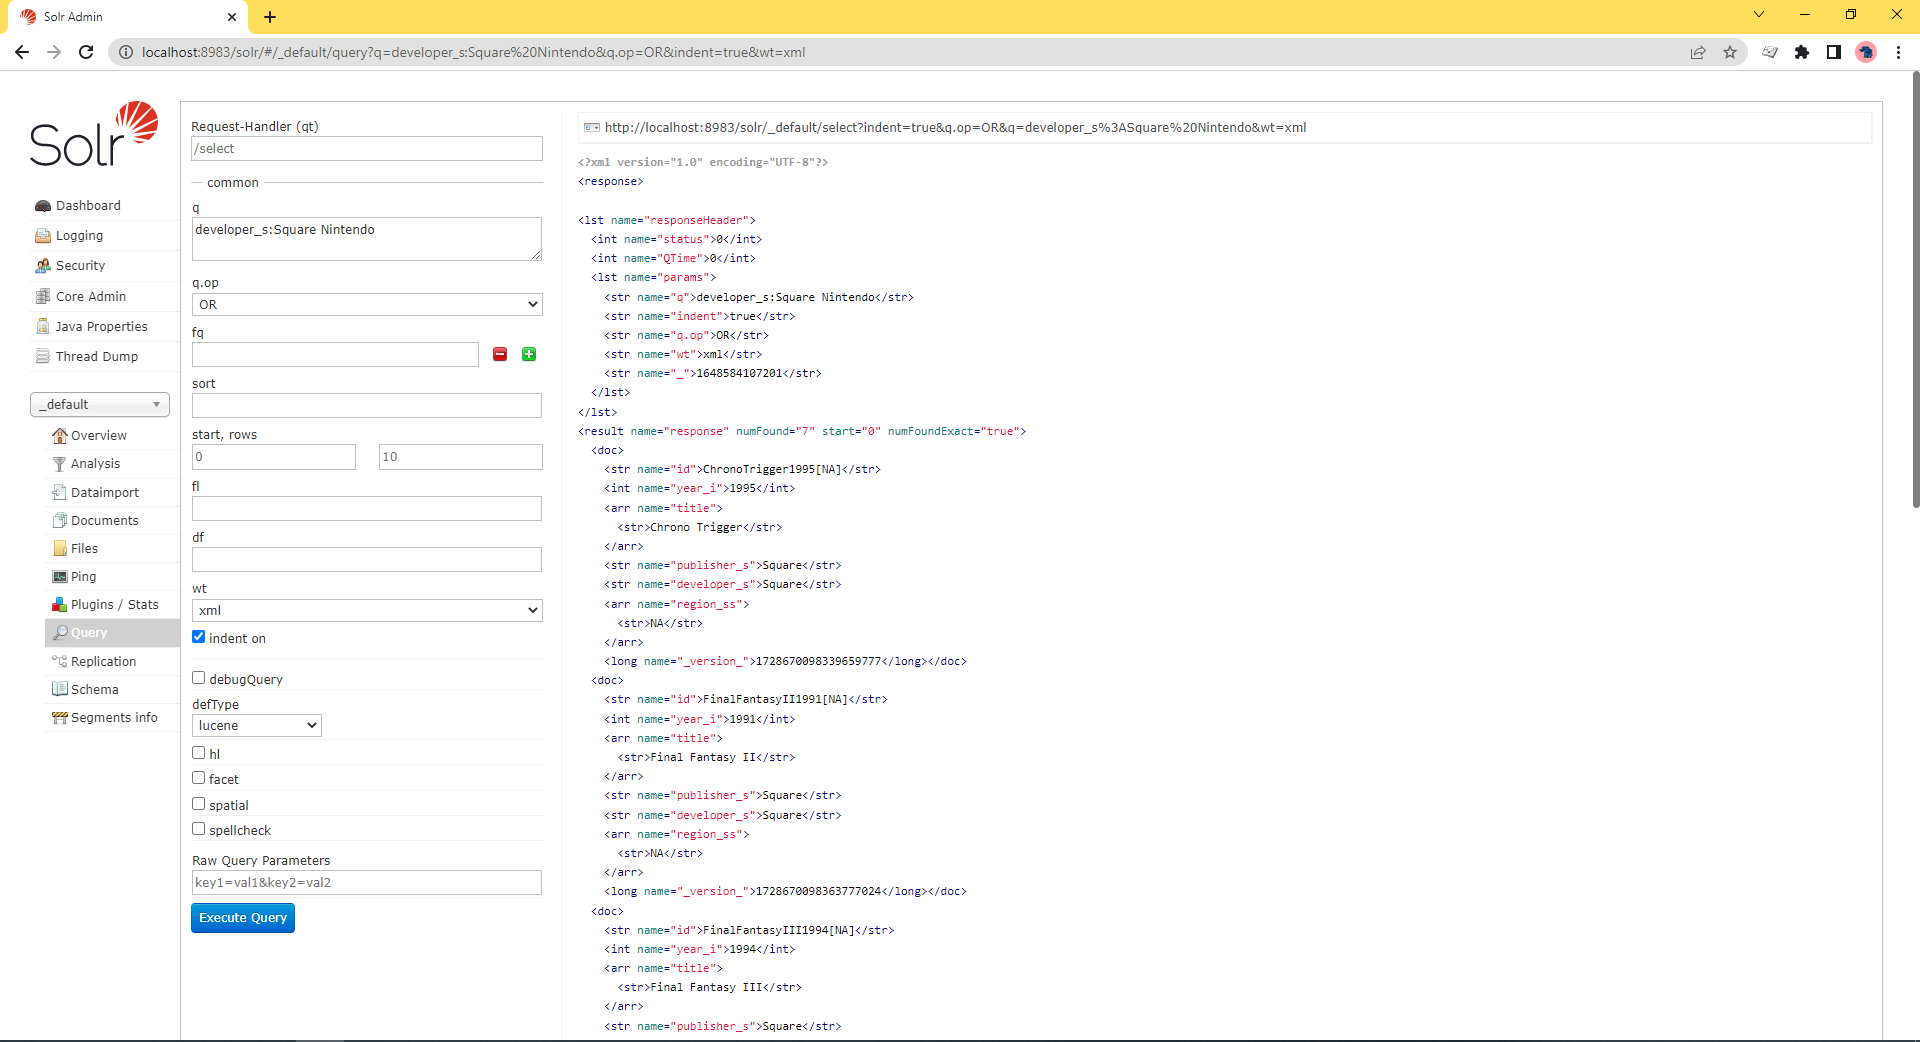Screen dimensions: 1920x1042
Task: Bookmark this page with star icon
Action: 1730,52
